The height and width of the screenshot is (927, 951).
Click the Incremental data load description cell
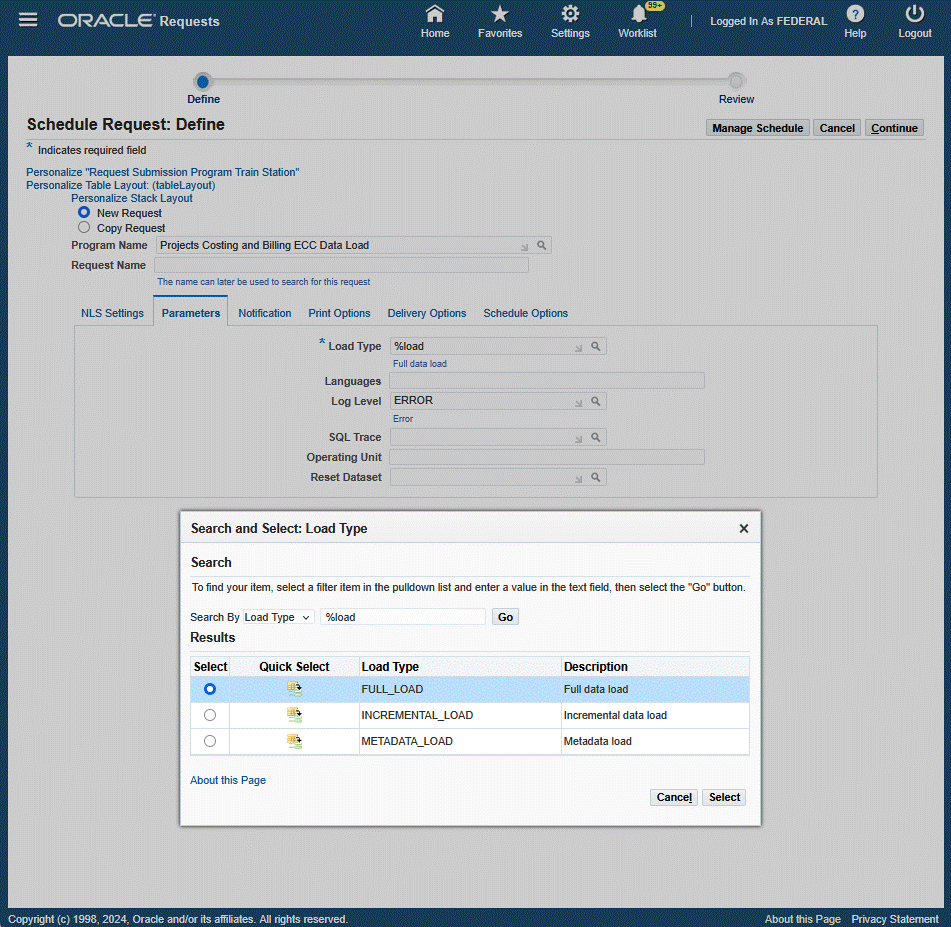pyautogui.click(x=655, y=715)
